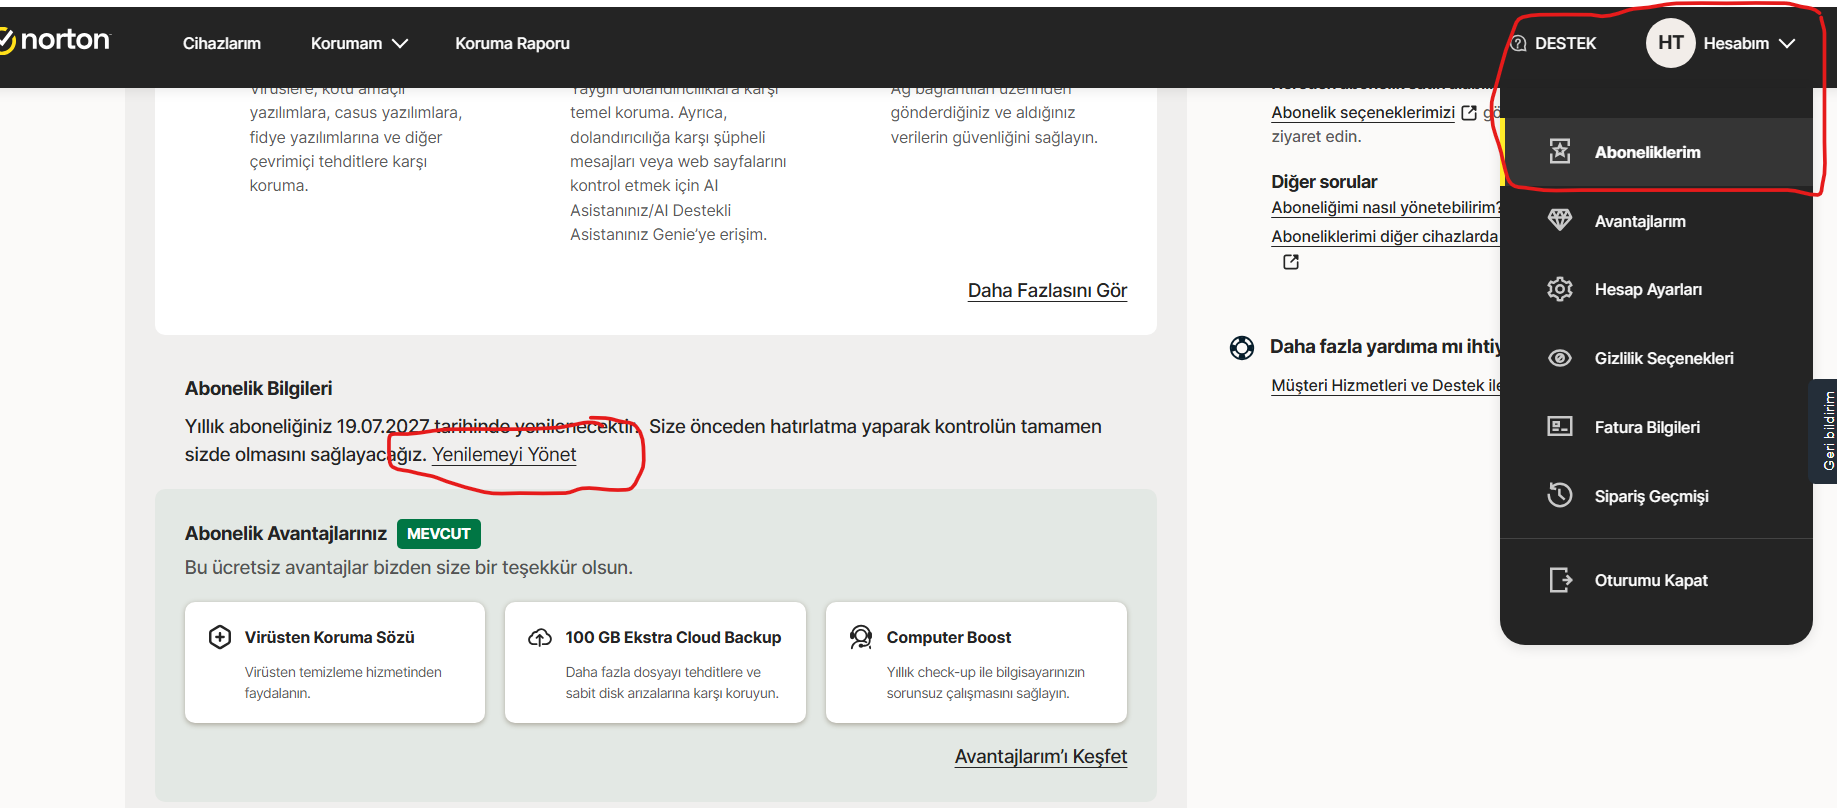Click the Hesap Ayarları gear icon
1837x808 pixels.
tap(1559, 289)
